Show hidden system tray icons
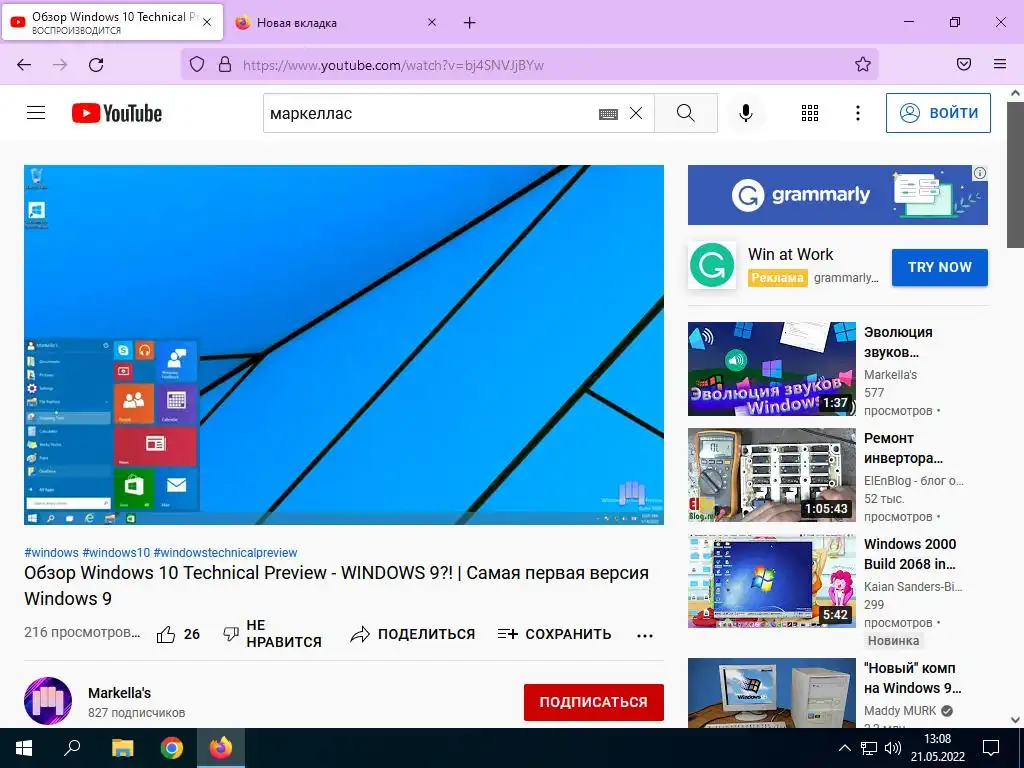1024x768 pixels. pos(844,748)
